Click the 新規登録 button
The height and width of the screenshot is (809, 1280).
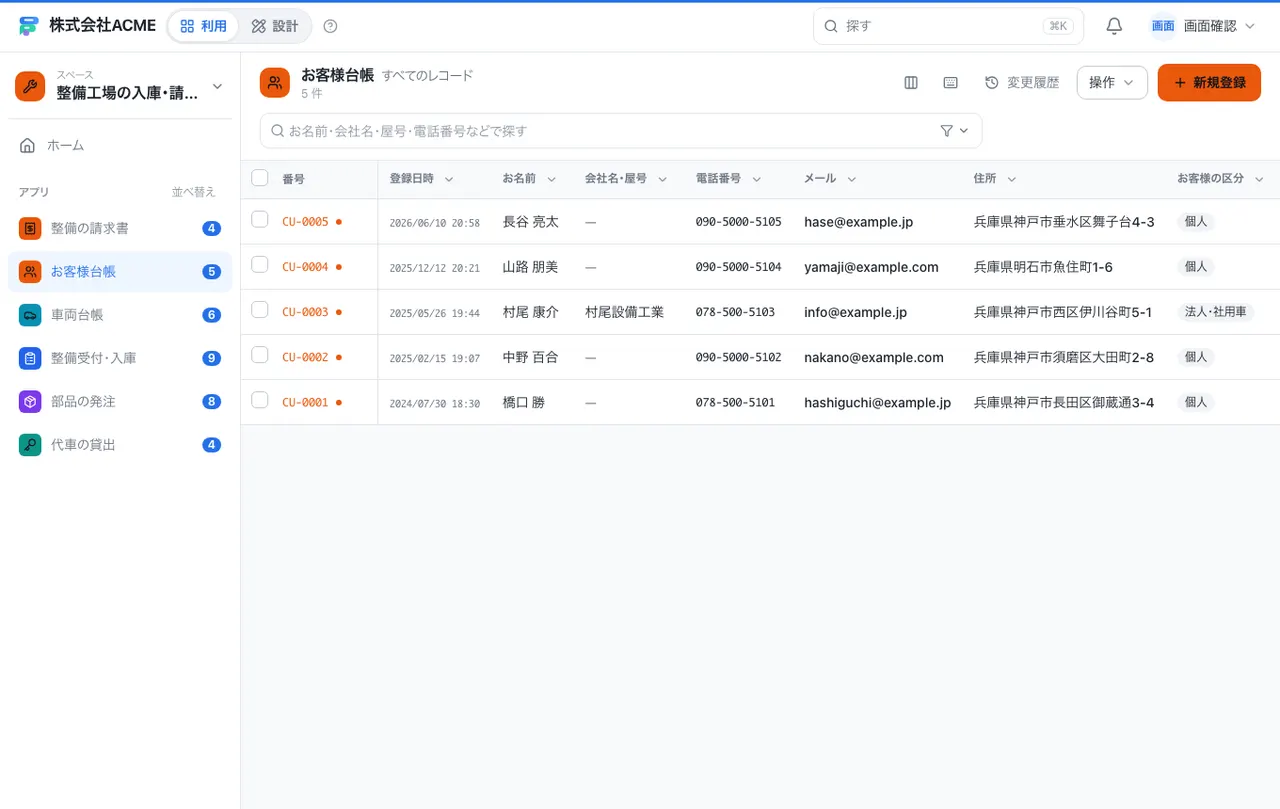coord(1209,83)
